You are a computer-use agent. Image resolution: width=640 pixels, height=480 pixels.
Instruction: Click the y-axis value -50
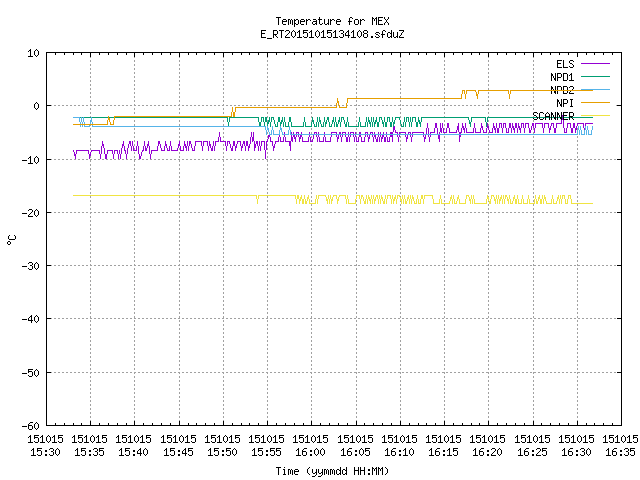click(x=31, y=373)
